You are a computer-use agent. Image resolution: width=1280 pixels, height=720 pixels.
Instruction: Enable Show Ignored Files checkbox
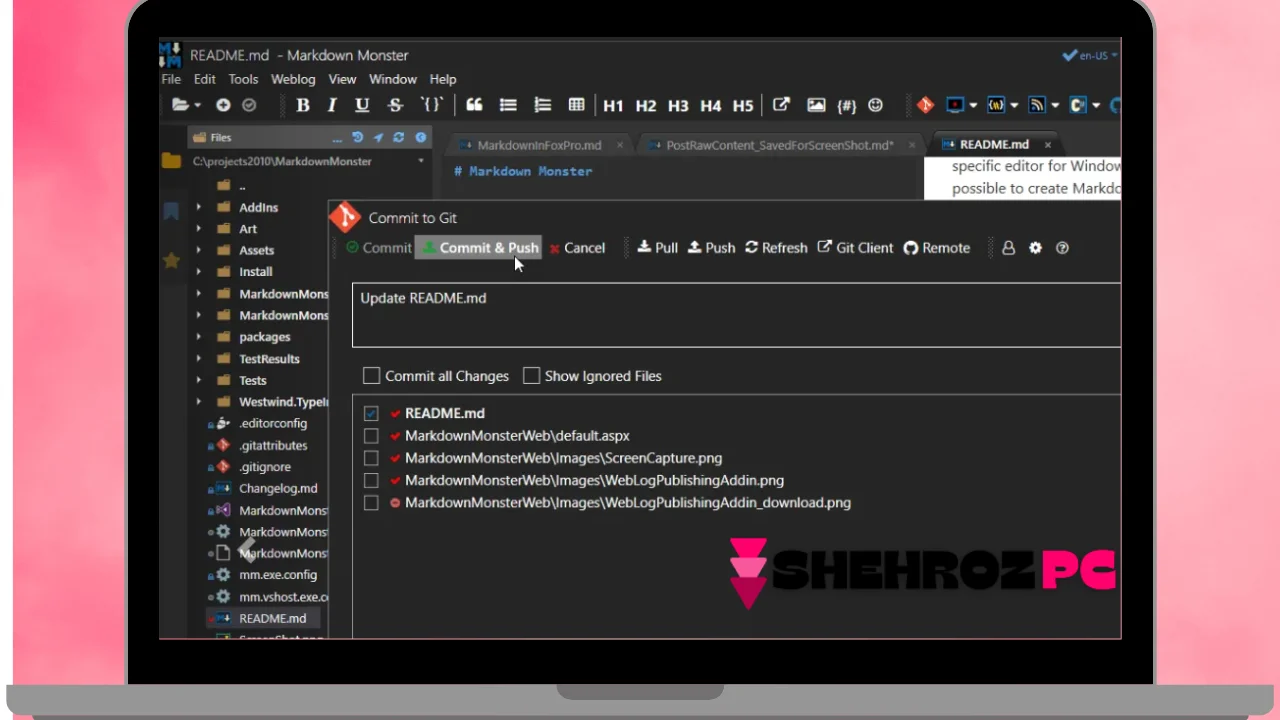531,376
